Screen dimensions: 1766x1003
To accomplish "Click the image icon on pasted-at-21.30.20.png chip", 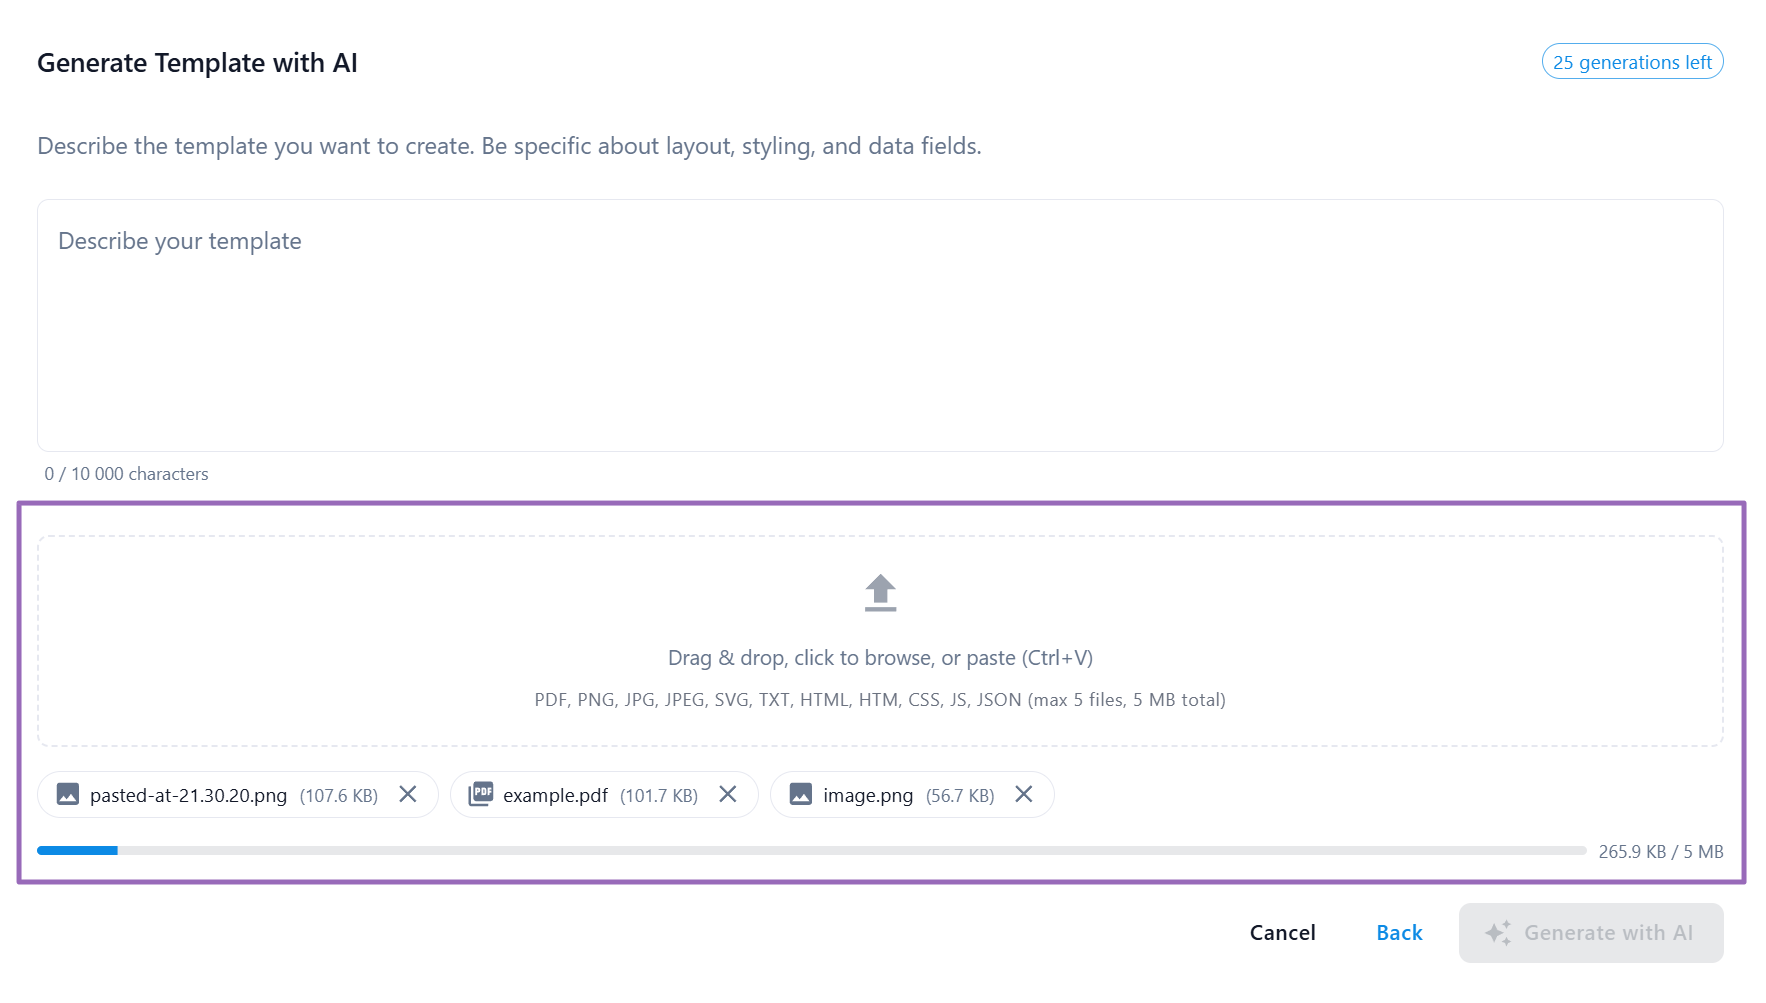I will (68, 795).
